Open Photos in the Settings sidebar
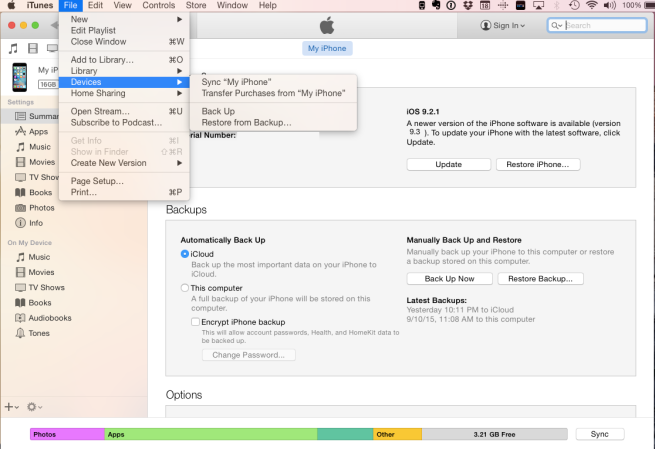 [42, 207]
